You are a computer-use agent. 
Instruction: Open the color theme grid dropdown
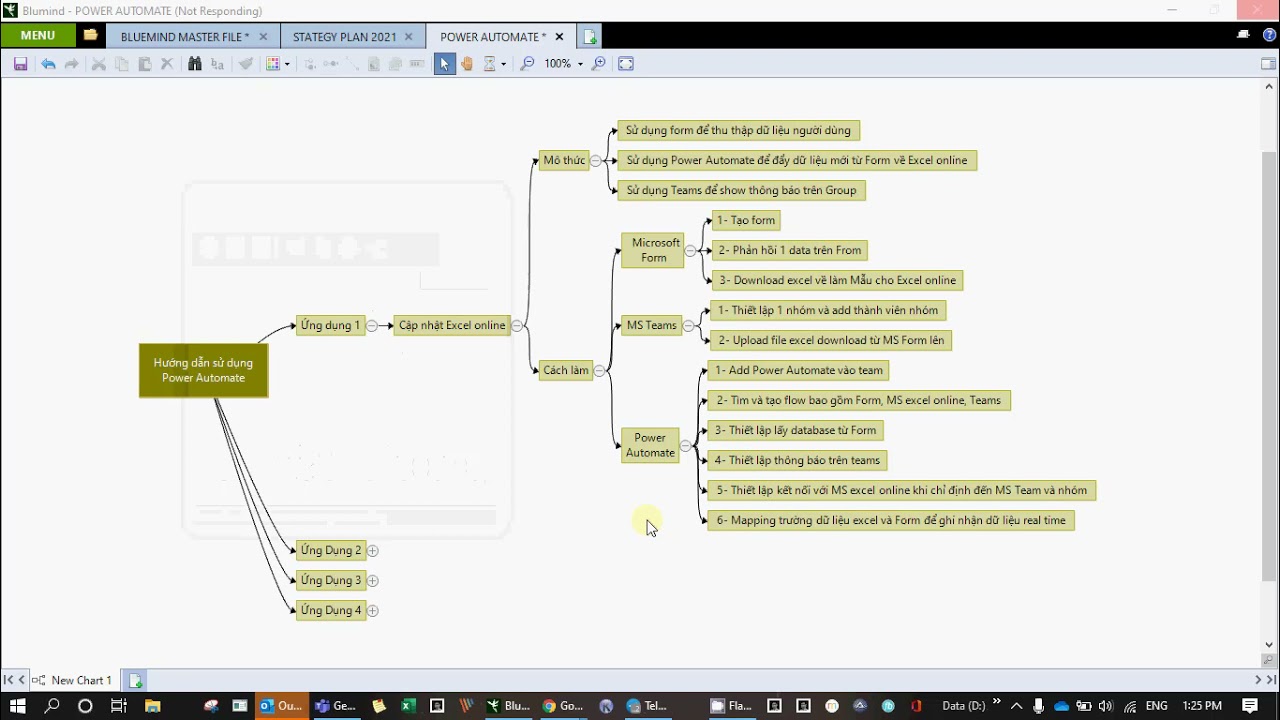click(278, 64)
